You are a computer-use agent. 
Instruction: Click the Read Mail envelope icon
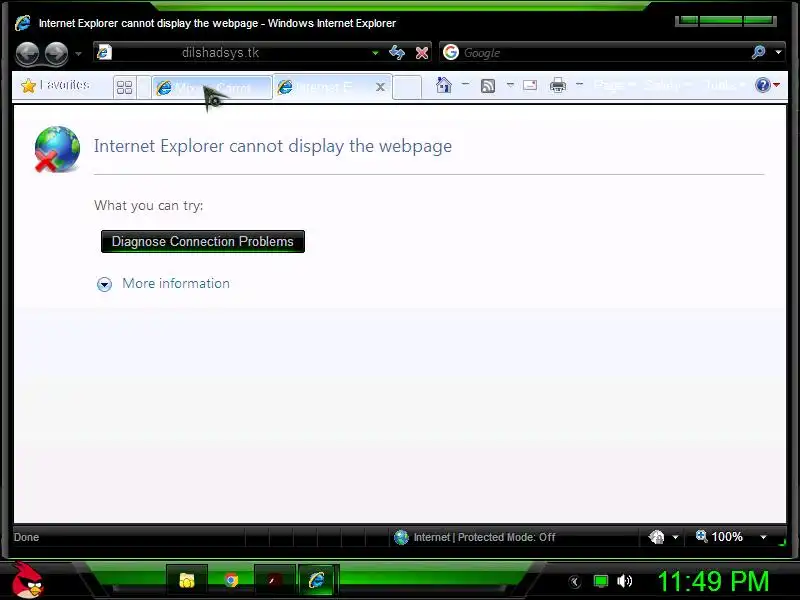click(530, 85)
